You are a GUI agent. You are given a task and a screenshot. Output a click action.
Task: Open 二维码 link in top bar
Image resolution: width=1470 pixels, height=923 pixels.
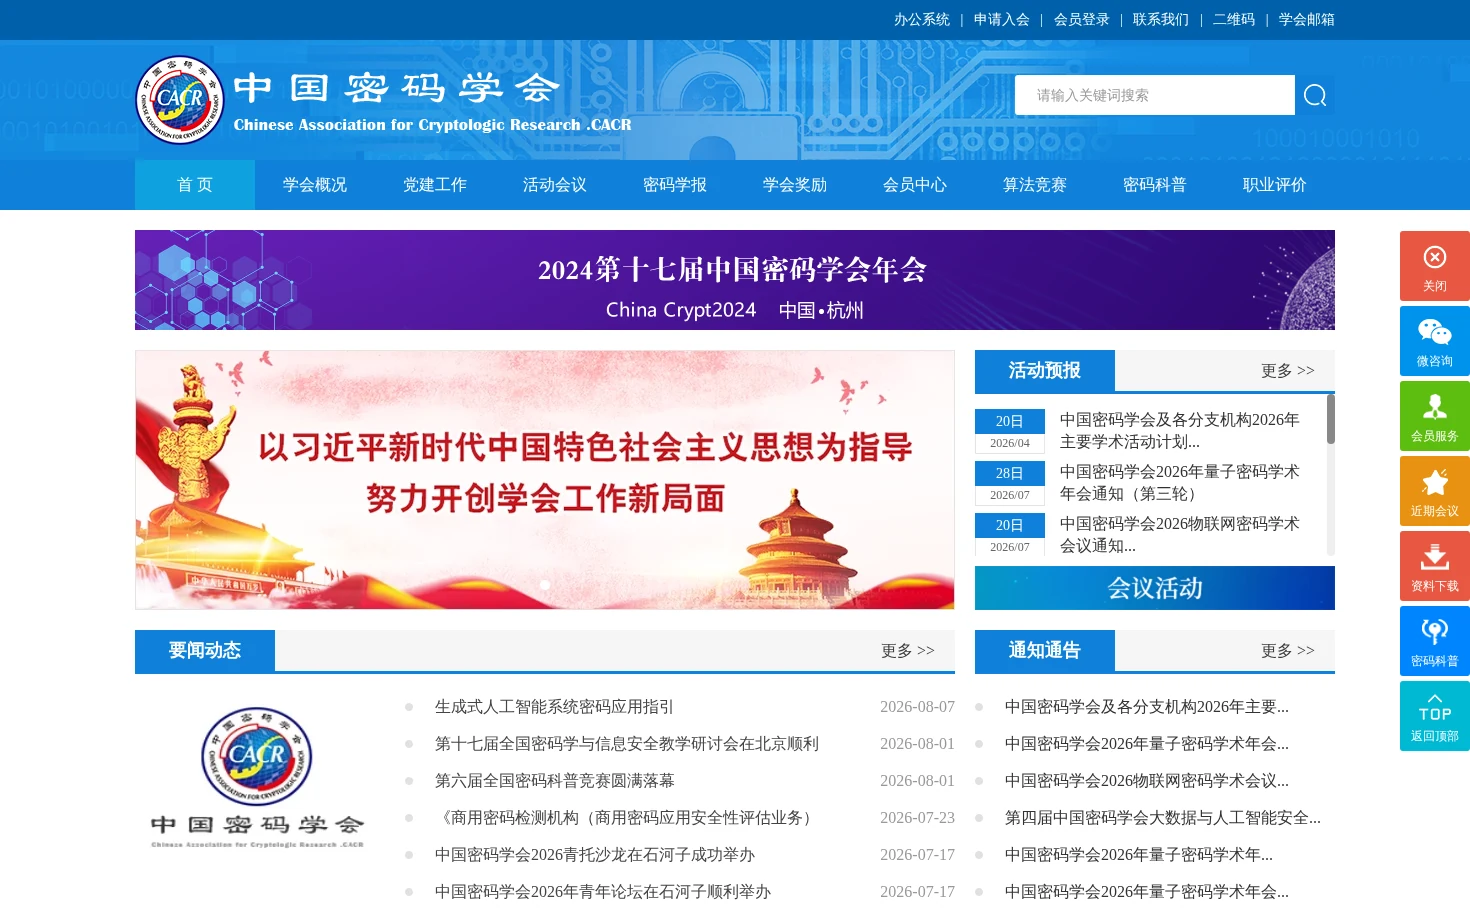click(1234, 19)
